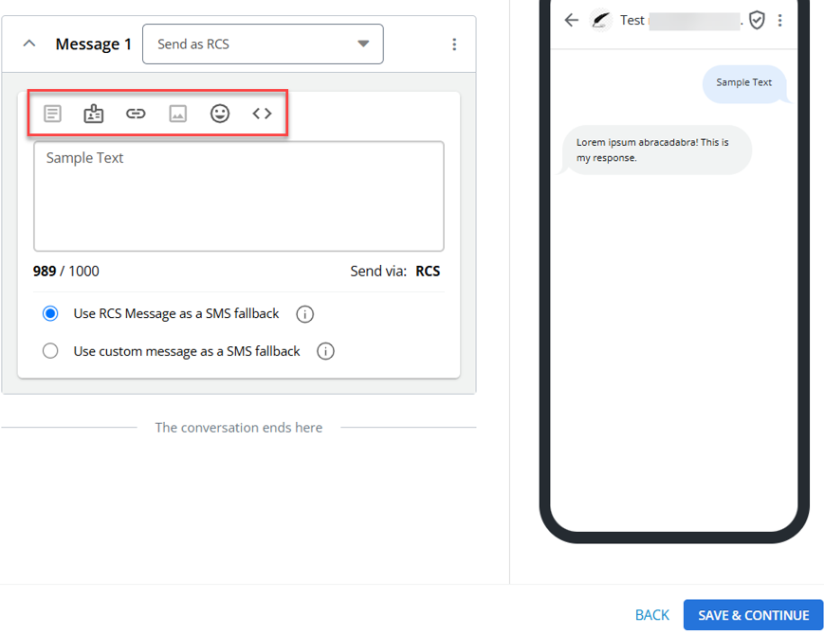The image size is (824, 634).
Task: Click SAVE & CONTINUE button
Action: pyautogui.click(x=753, y=615)
